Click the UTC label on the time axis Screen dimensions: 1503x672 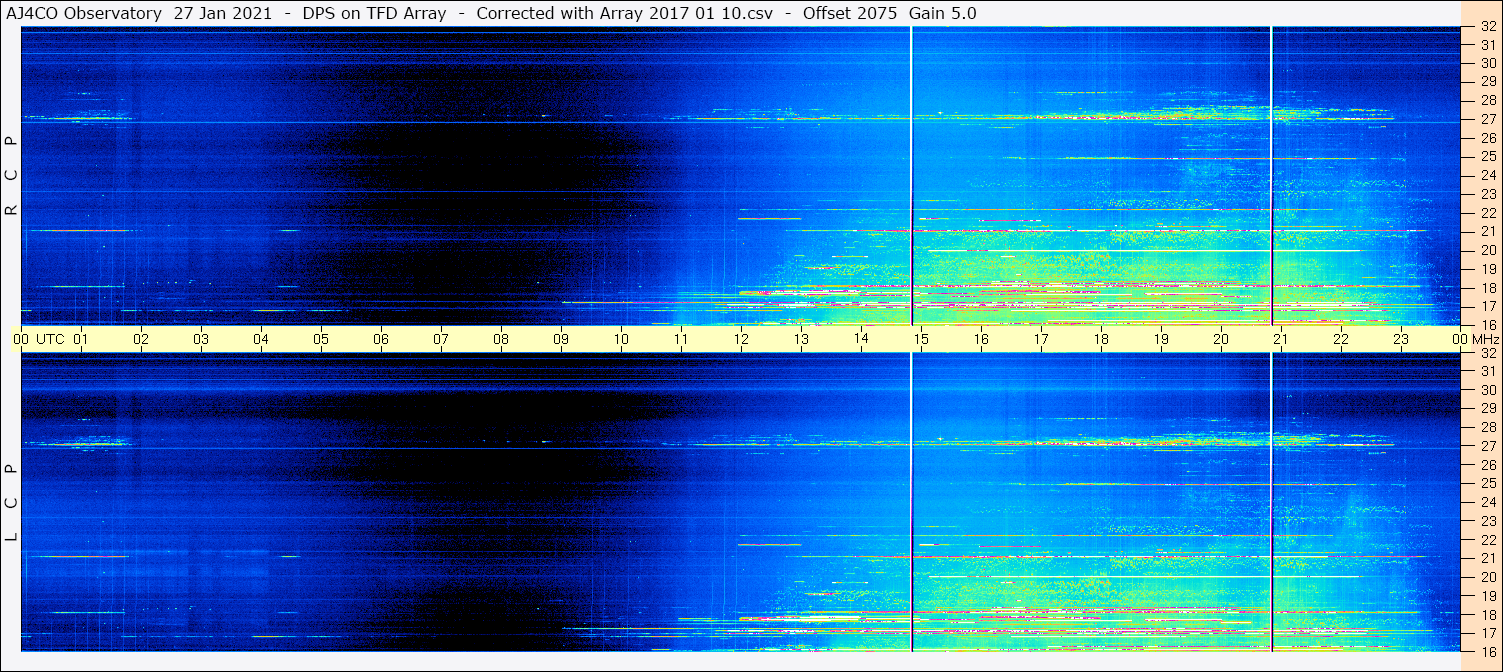[50, 339]
